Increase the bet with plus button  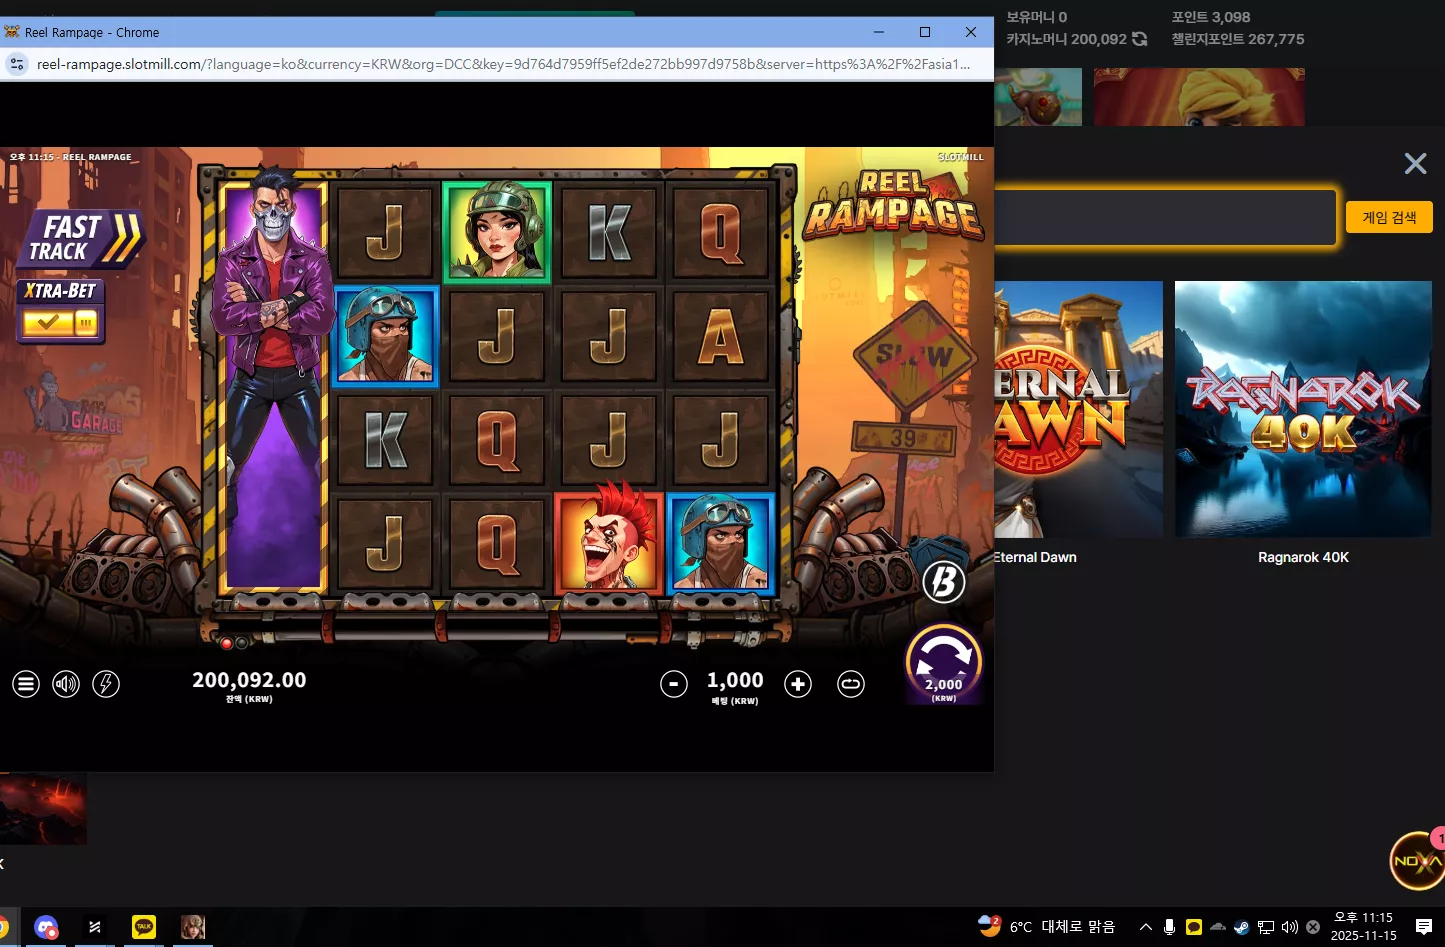click(798, 684)
